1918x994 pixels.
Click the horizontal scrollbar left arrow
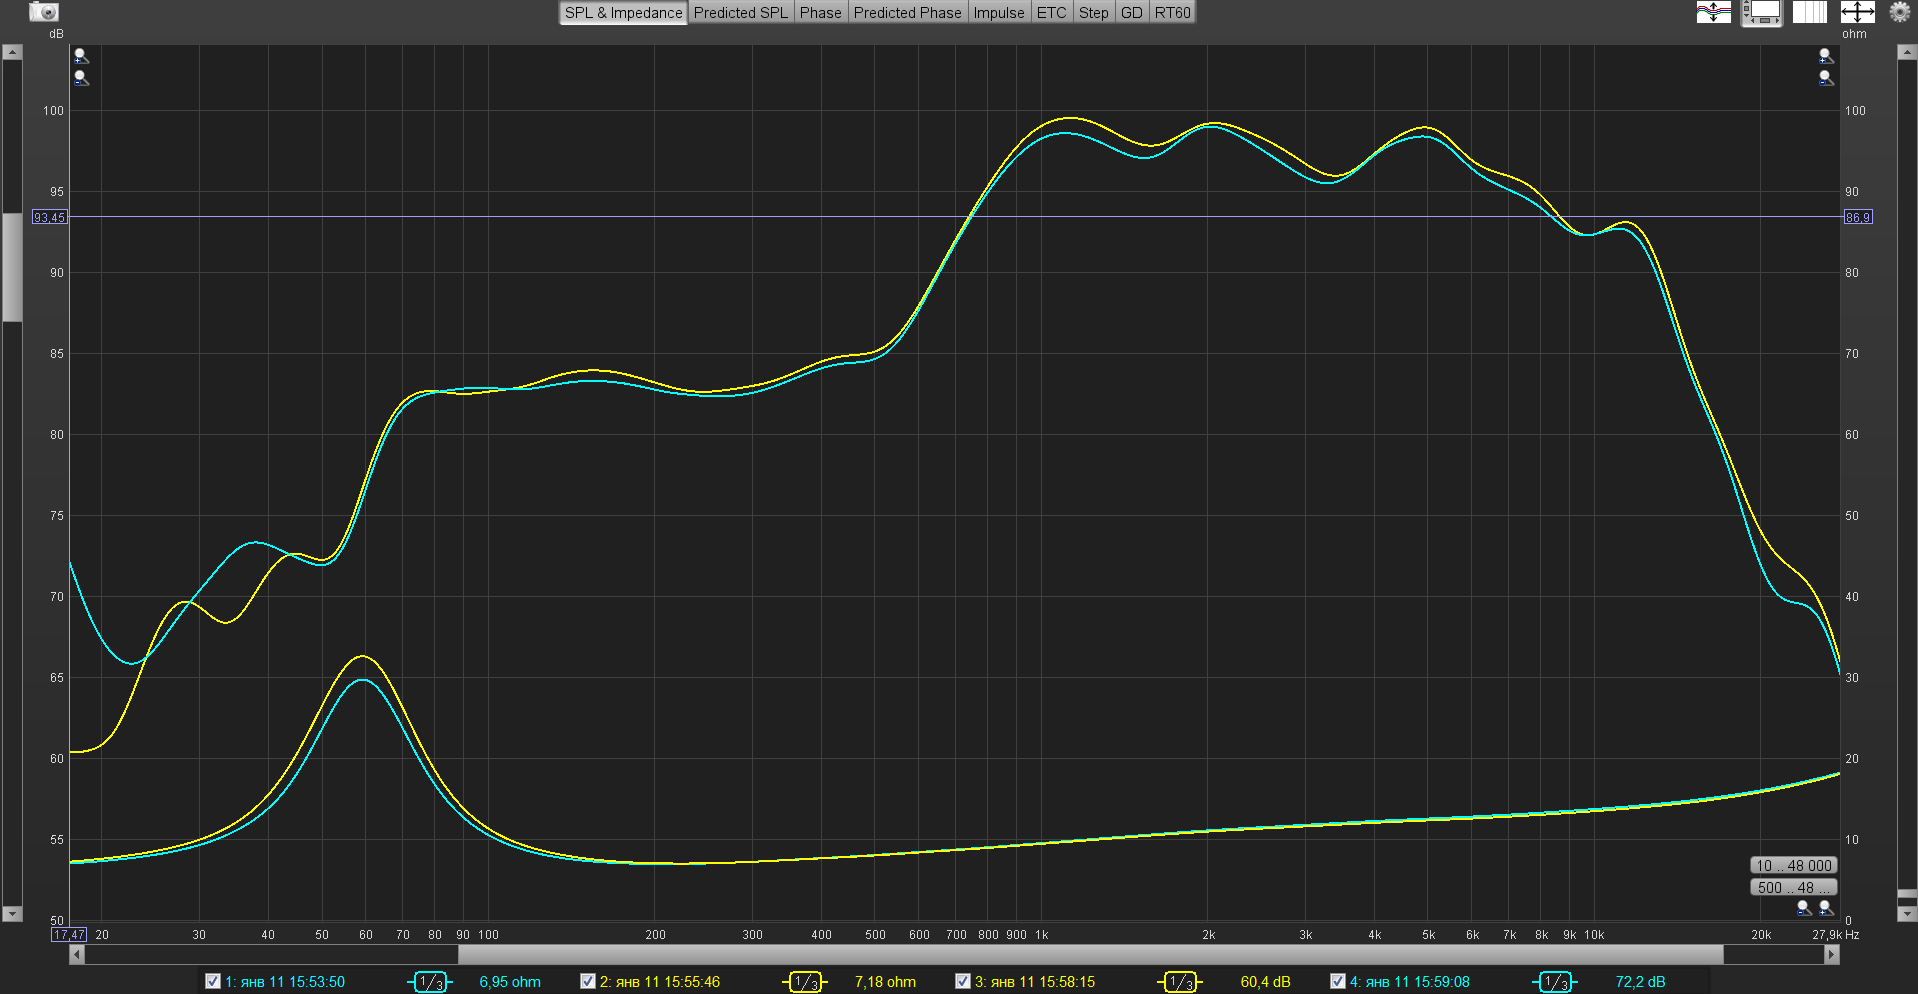tap(77, 955)
